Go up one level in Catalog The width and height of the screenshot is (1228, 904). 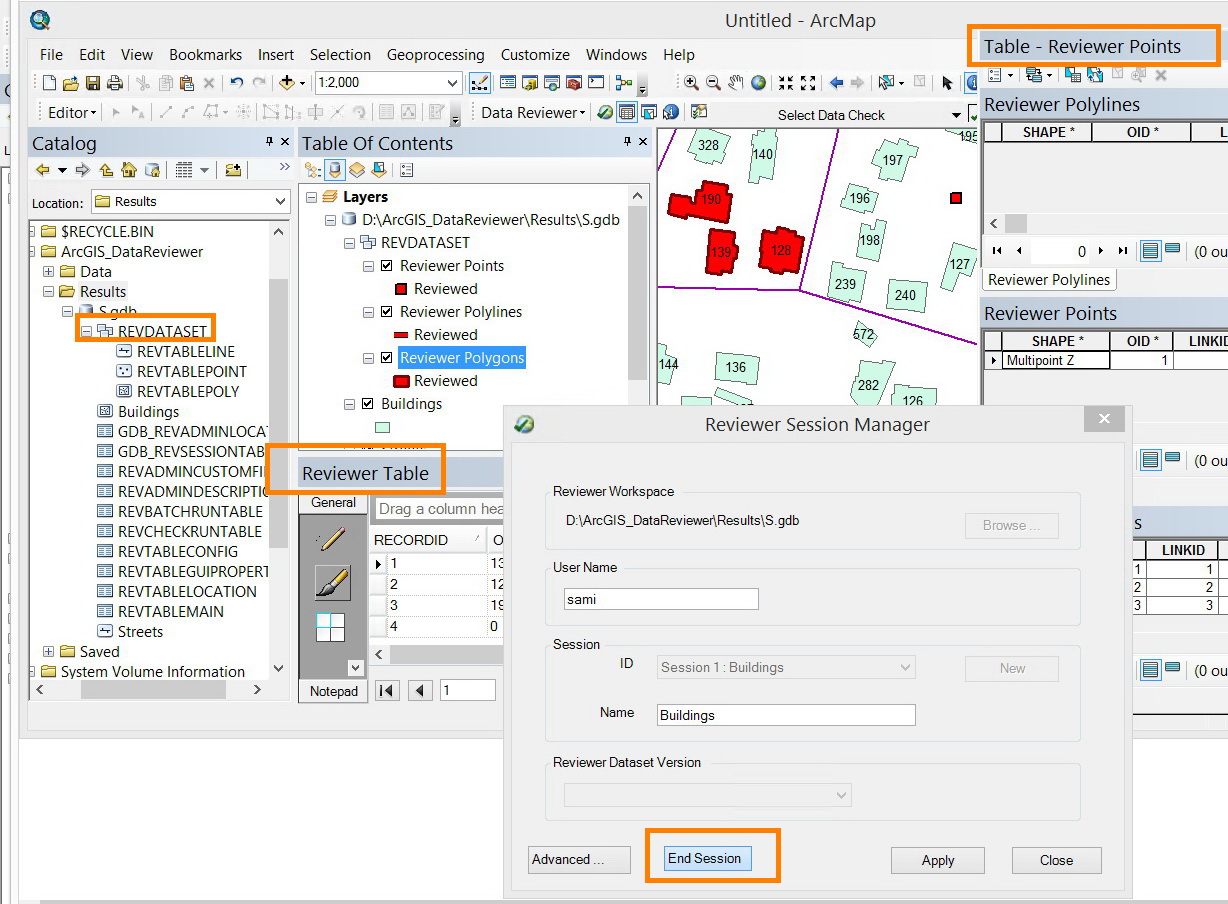click(x=106, y=171)
